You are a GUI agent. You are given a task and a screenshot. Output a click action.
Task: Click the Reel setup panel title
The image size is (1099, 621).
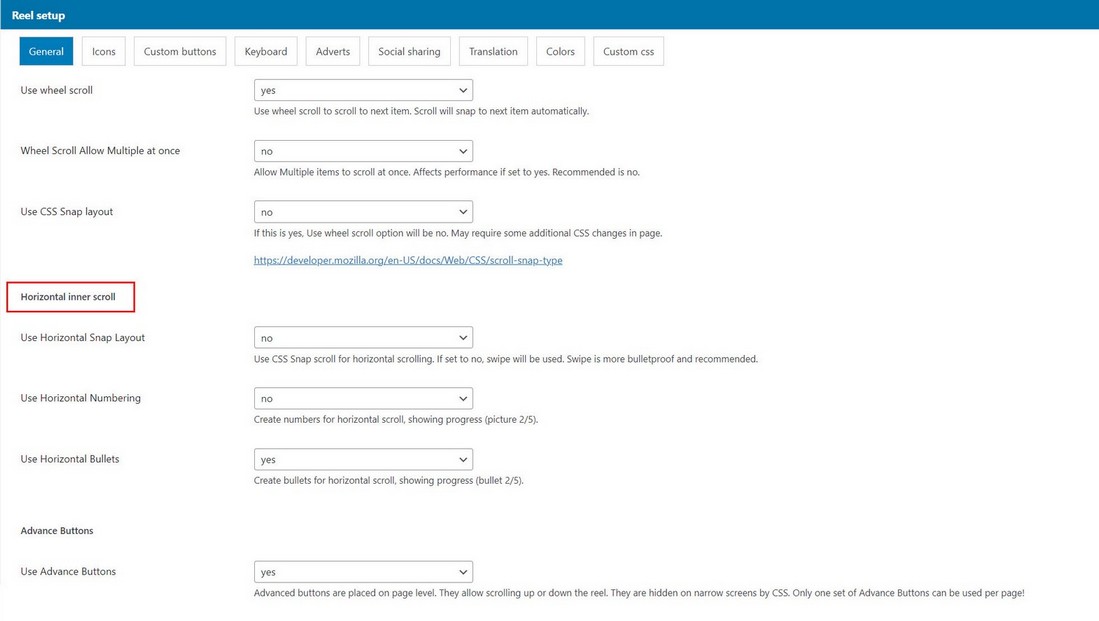coord(38,15)
